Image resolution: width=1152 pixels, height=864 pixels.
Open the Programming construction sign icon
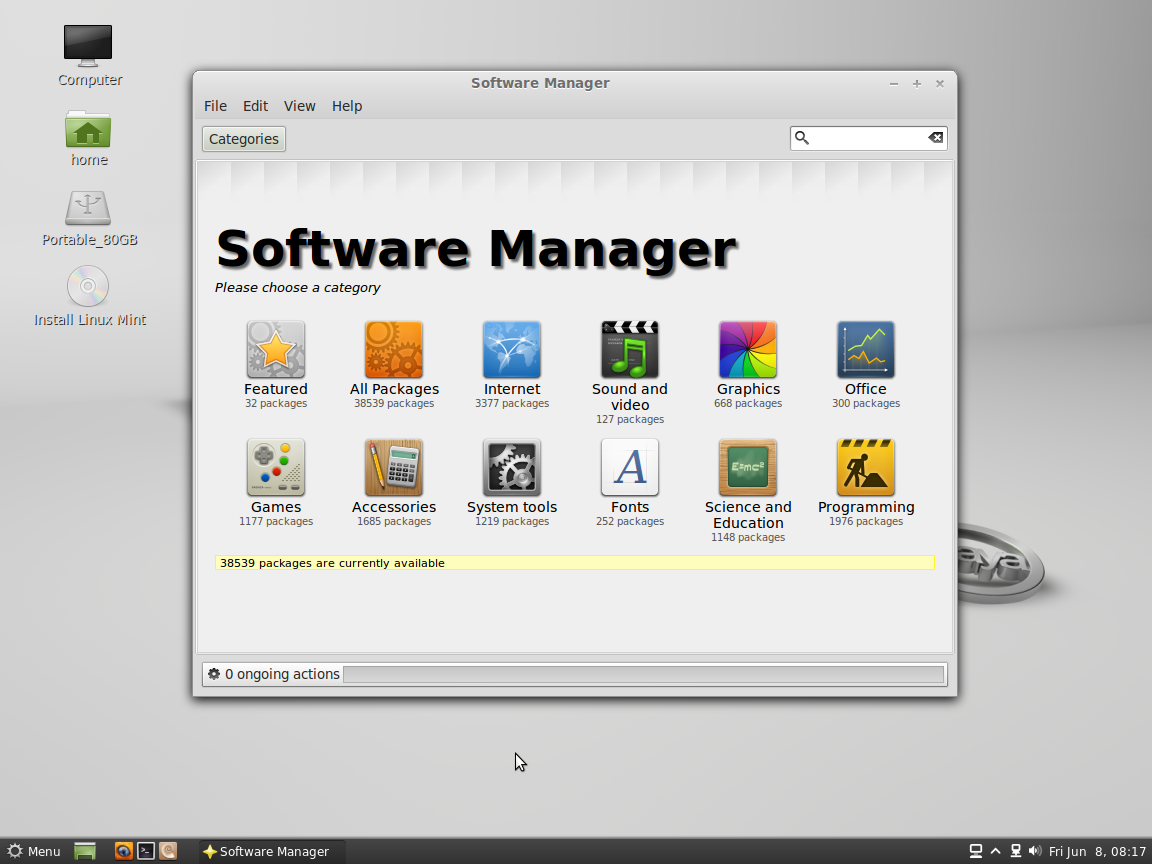point(865,467)
